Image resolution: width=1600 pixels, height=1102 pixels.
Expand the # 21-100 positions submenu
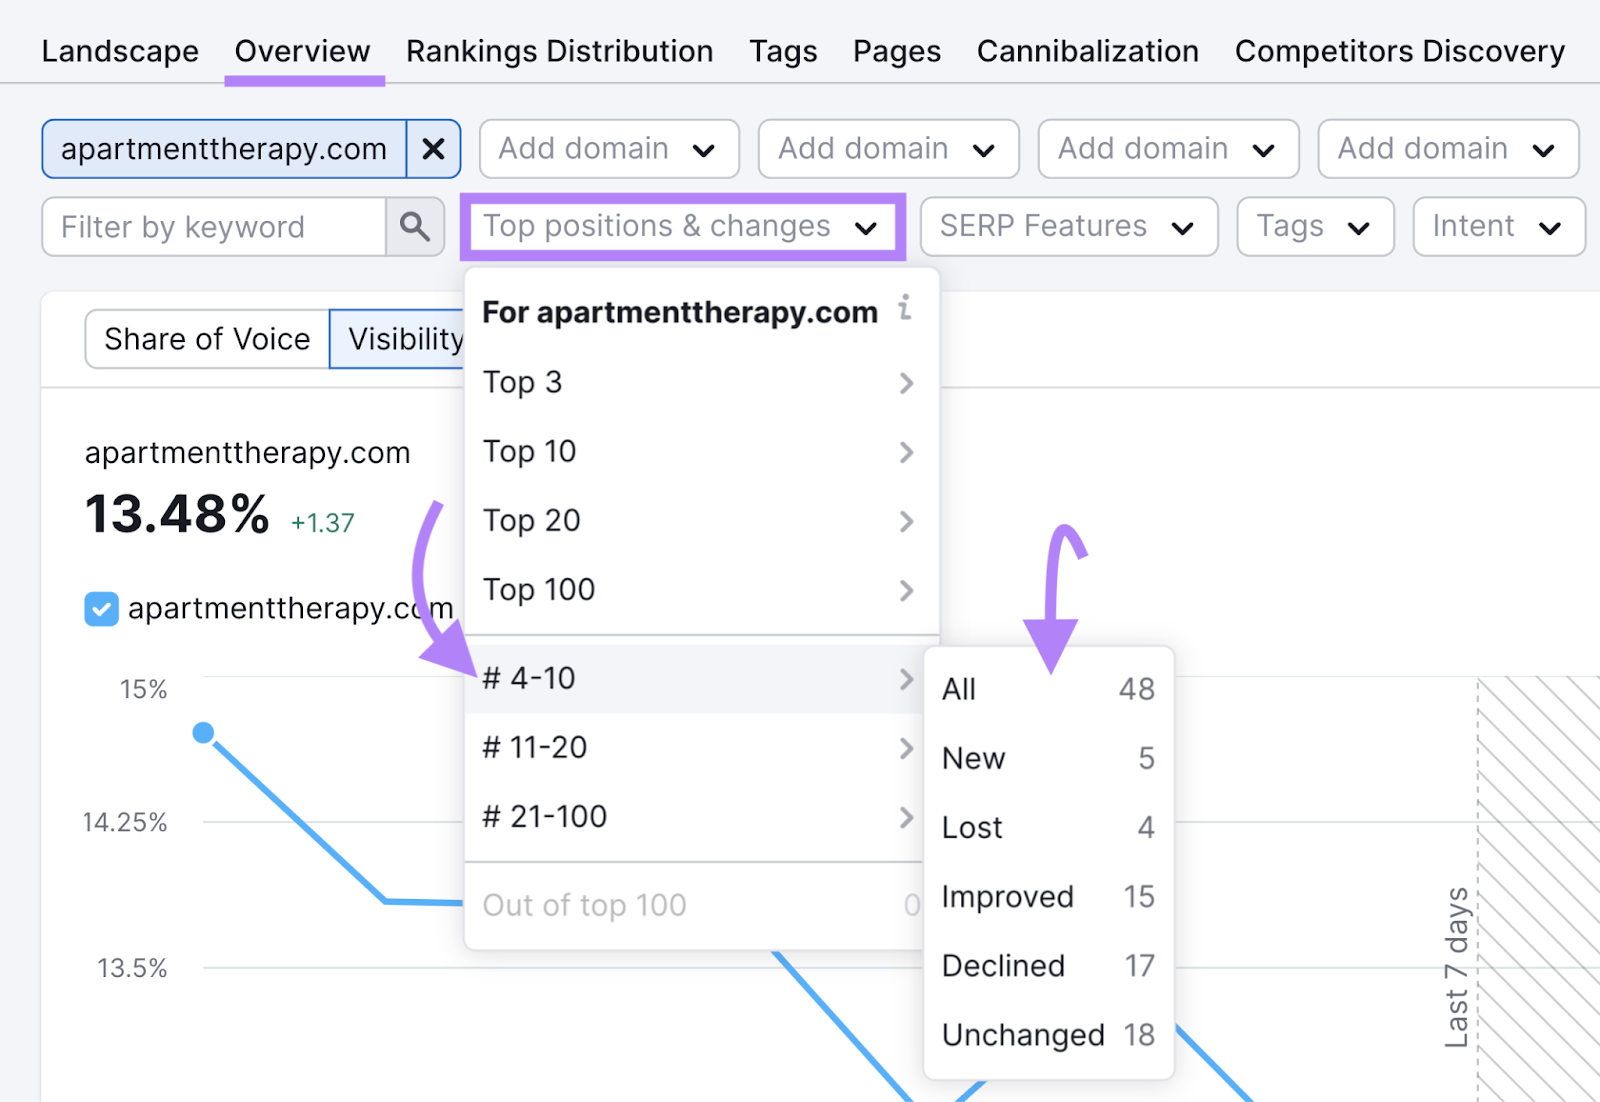click(x=696, y=817)
